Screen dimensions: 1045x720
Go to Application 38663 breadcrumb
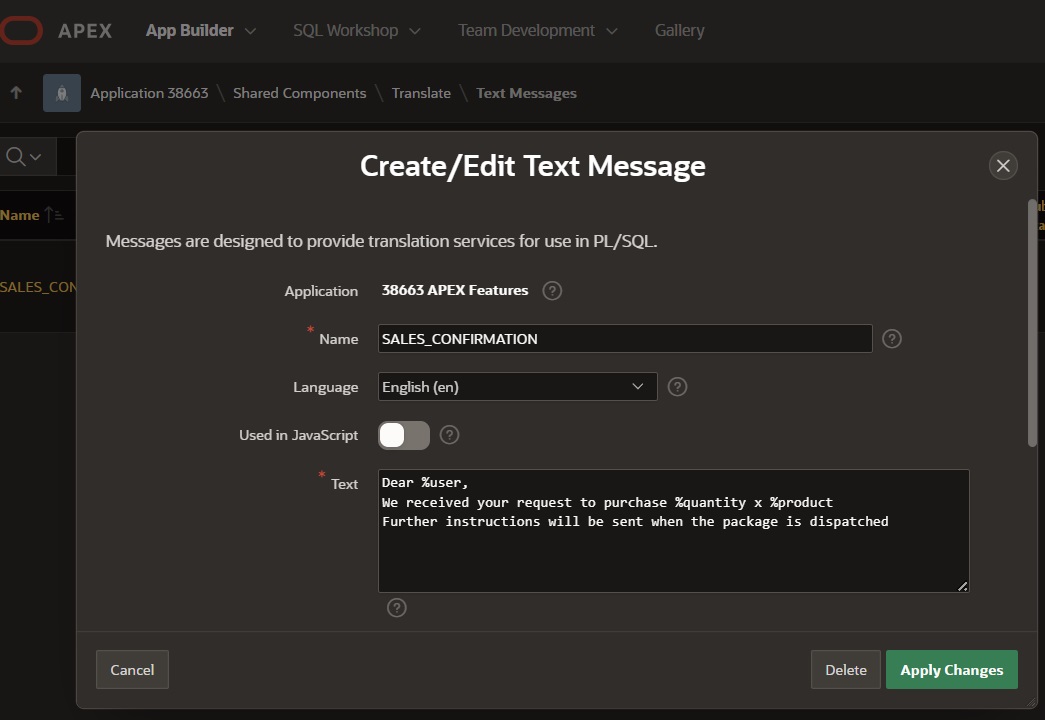[x=149, y=93]
